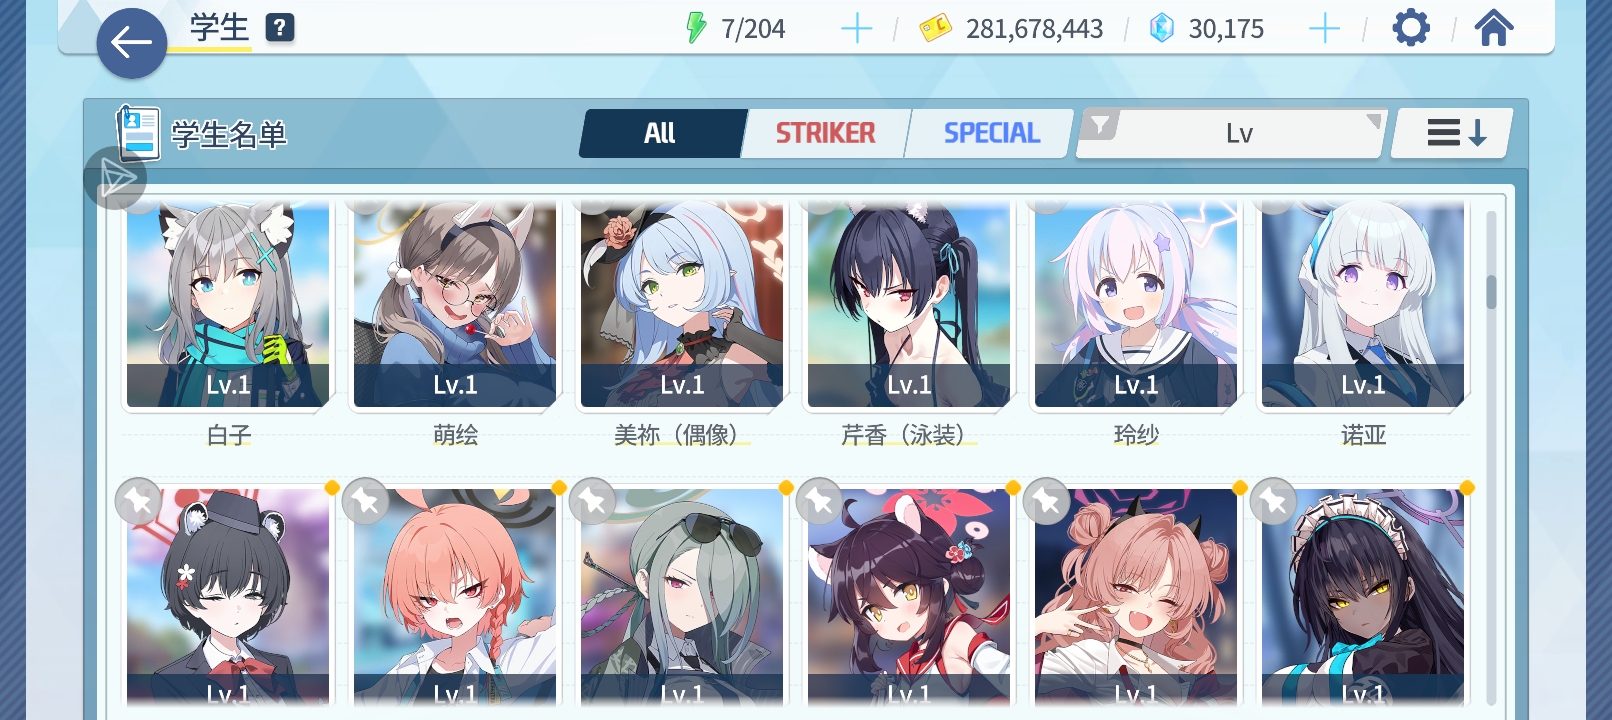Select the STRIKER tab
The image size is (1612, 720).
pos(826,133)
